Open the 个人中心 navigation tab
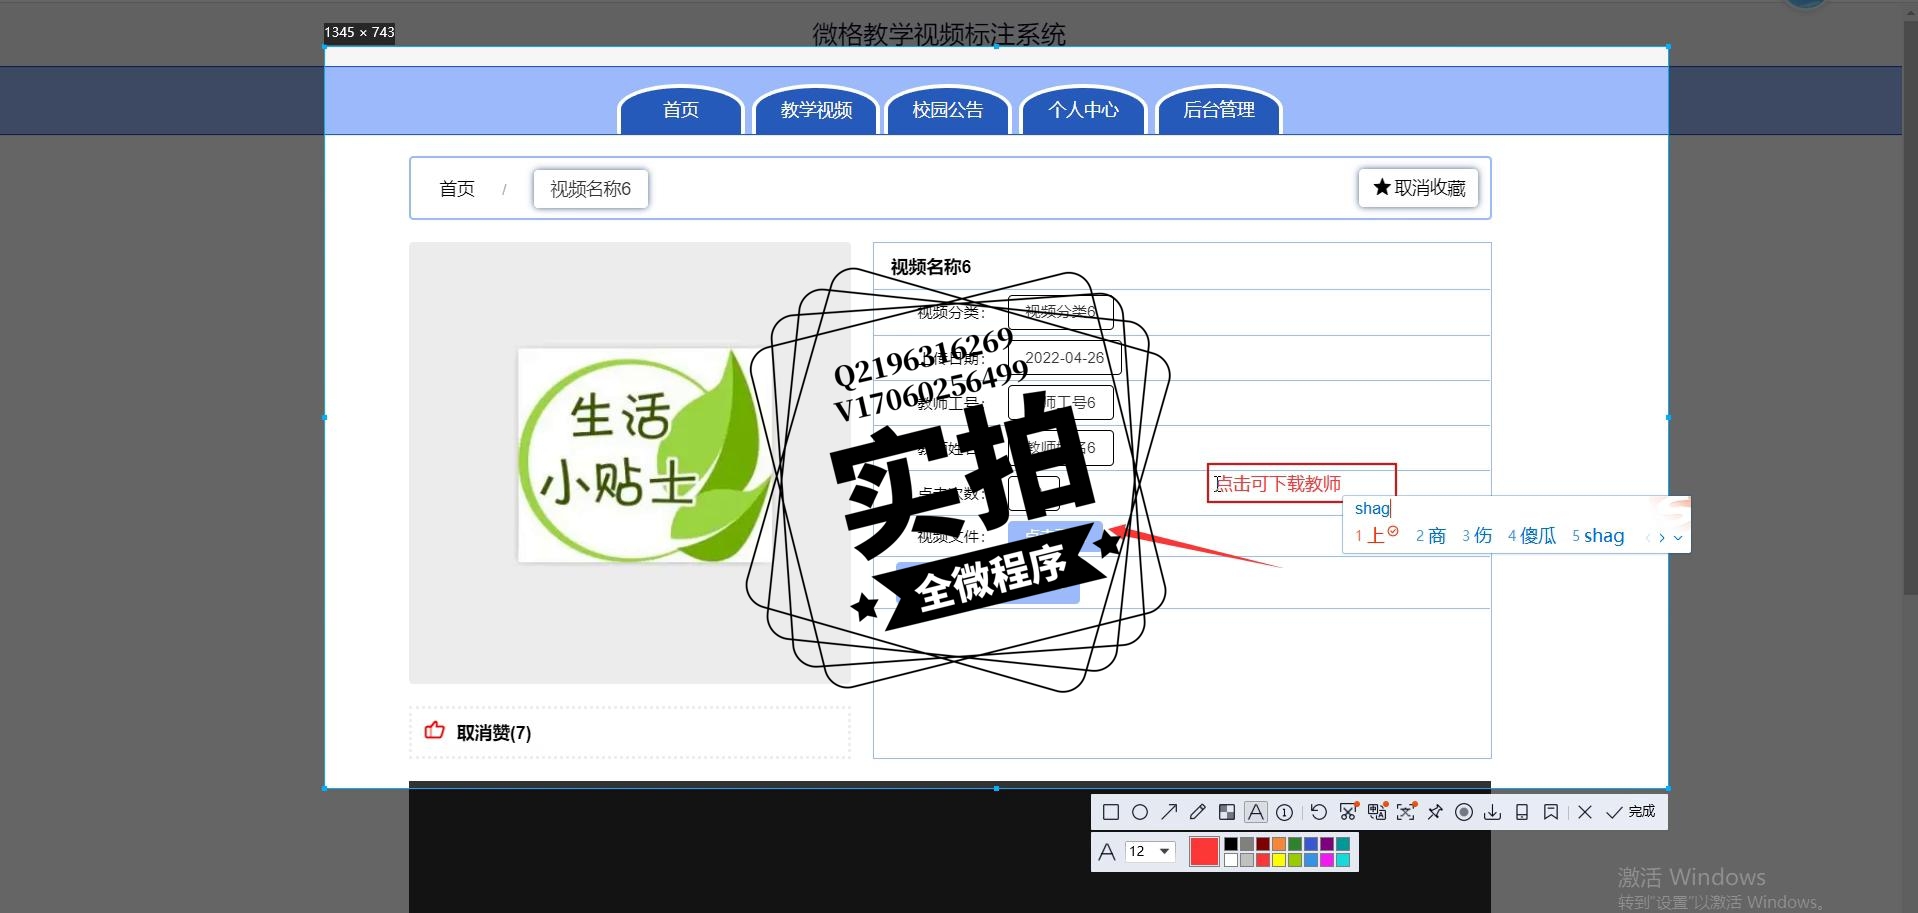 1083,110
